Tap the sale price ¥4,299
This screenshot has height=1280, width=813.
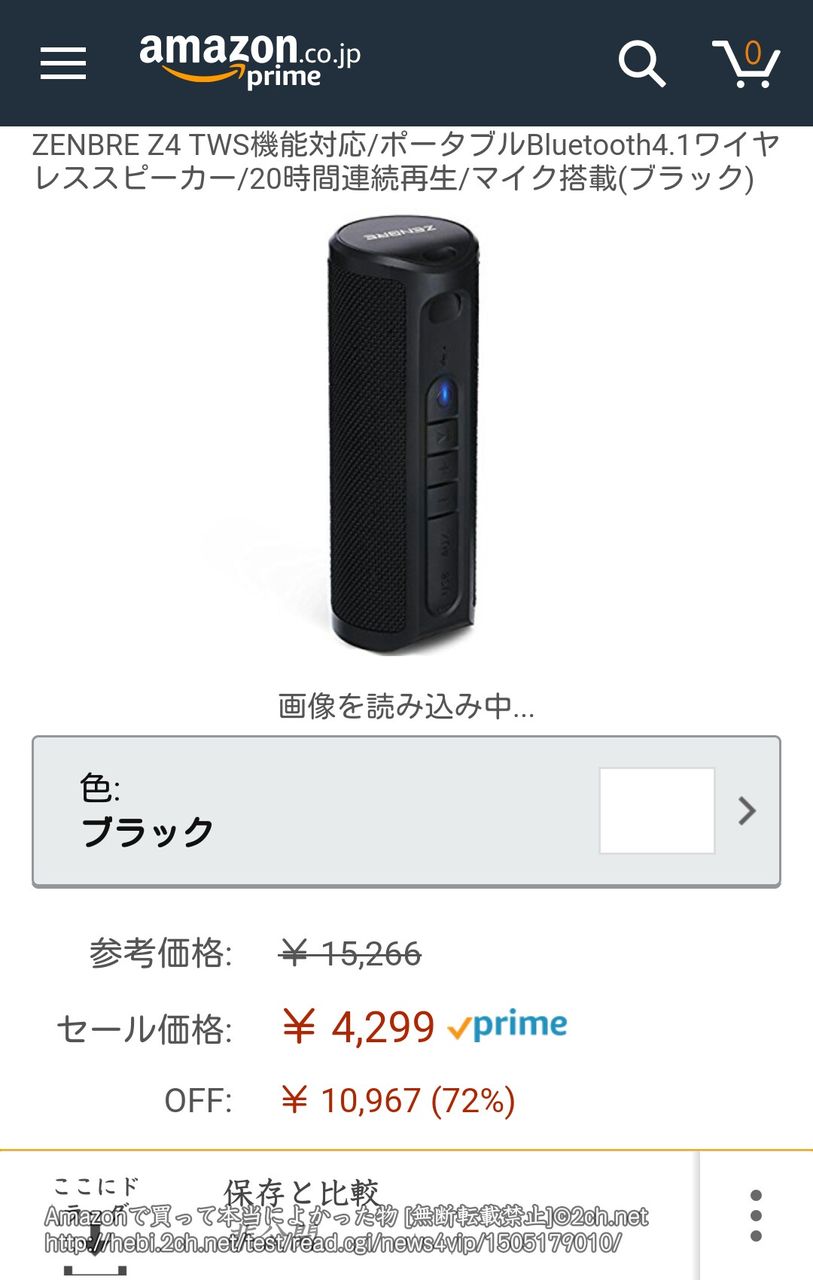pos(358,1027)
